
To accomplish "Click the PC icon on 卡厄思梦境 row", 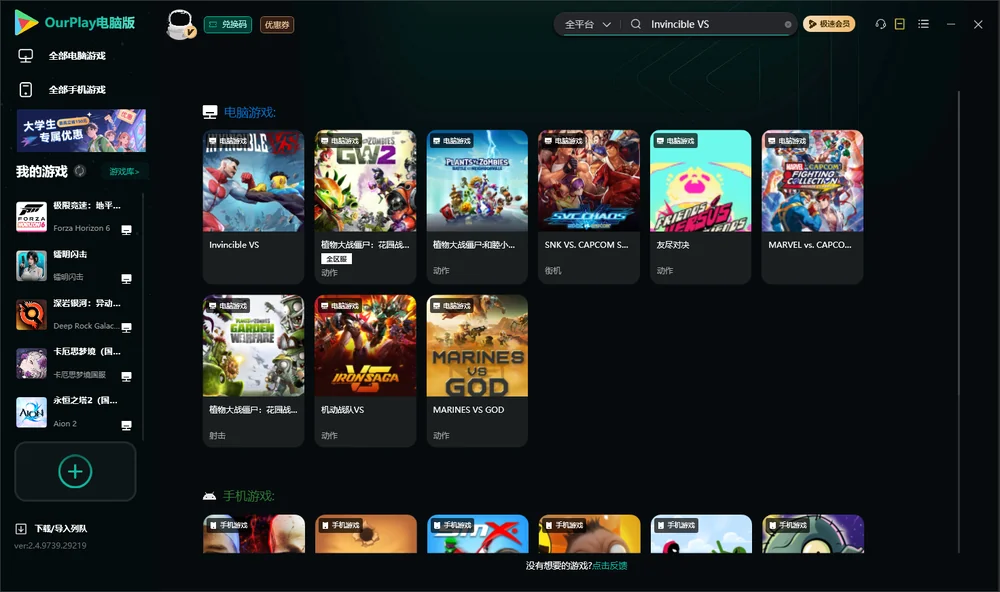I will [126, 376].
